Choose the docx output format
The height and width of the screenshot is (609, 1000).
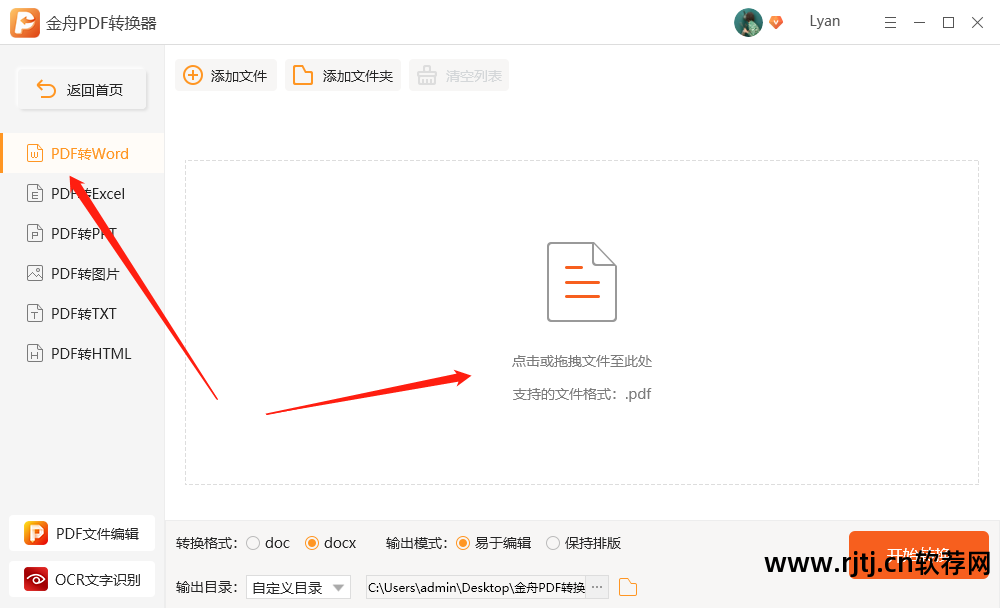(312, 542)
